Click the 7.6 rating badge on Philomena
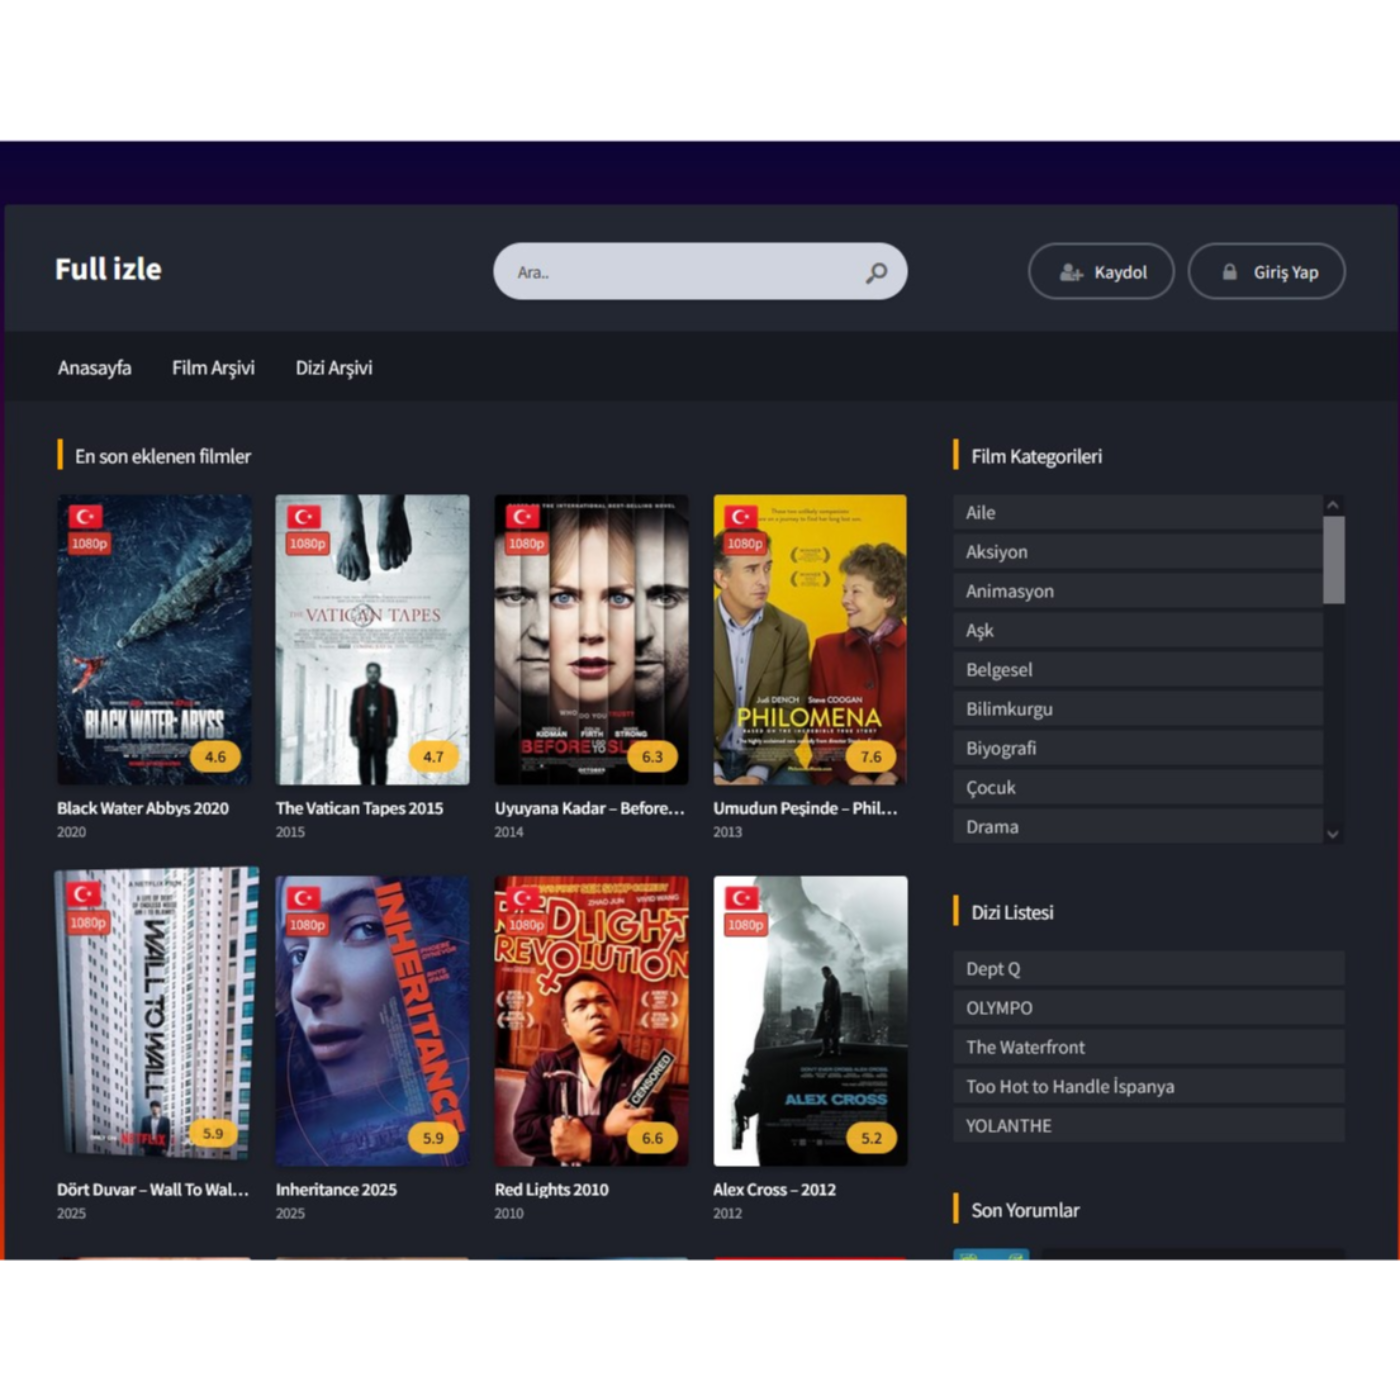 tap(870, 756)
